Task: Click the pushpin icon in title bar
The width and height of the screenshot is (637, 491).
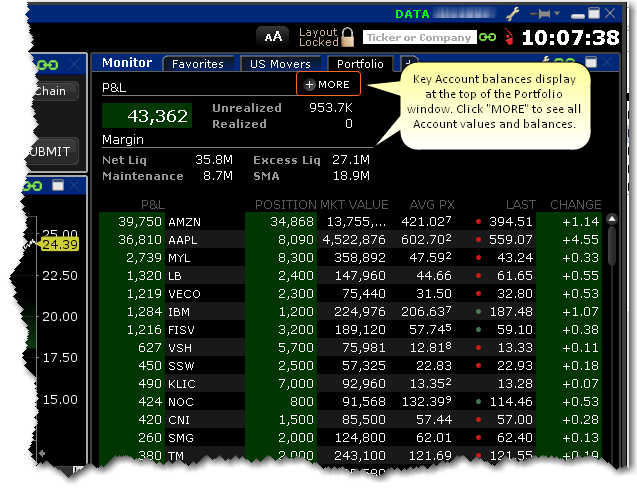Action: 545,13
